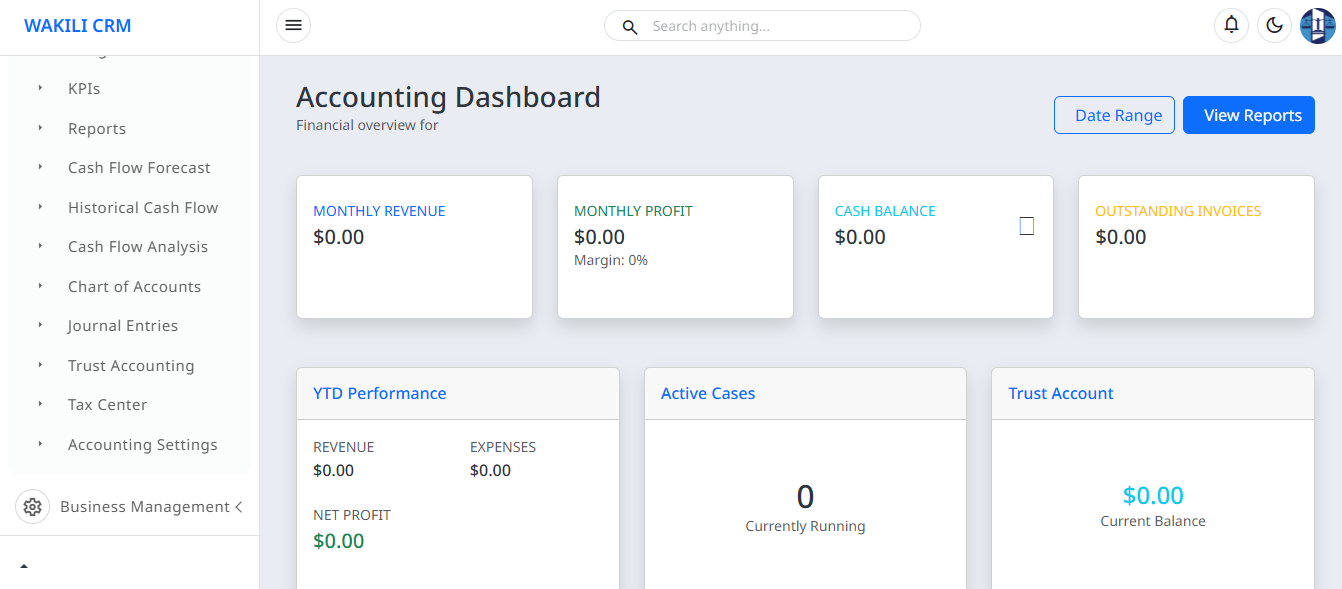Select Journal Entries in sidebar
This screenshot has height=589, width=1342.
click(123, 326)
